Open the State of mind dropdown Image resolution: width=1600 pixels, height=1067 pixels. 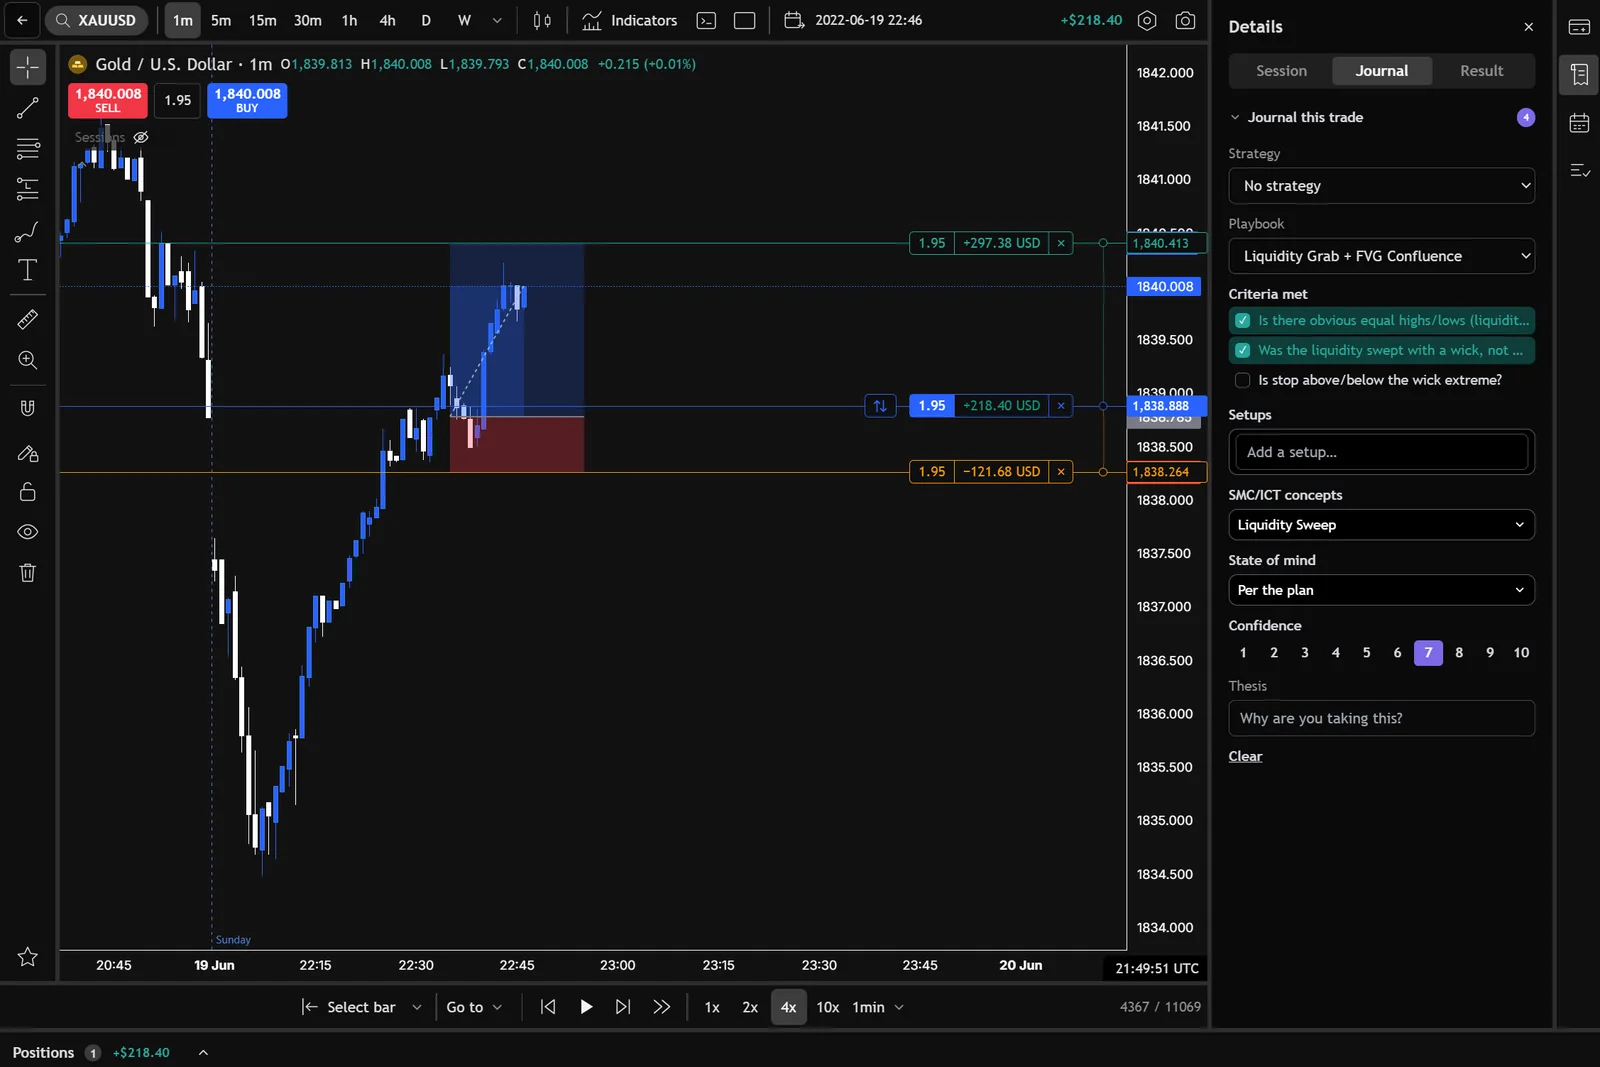click(x=1381, y=590)
